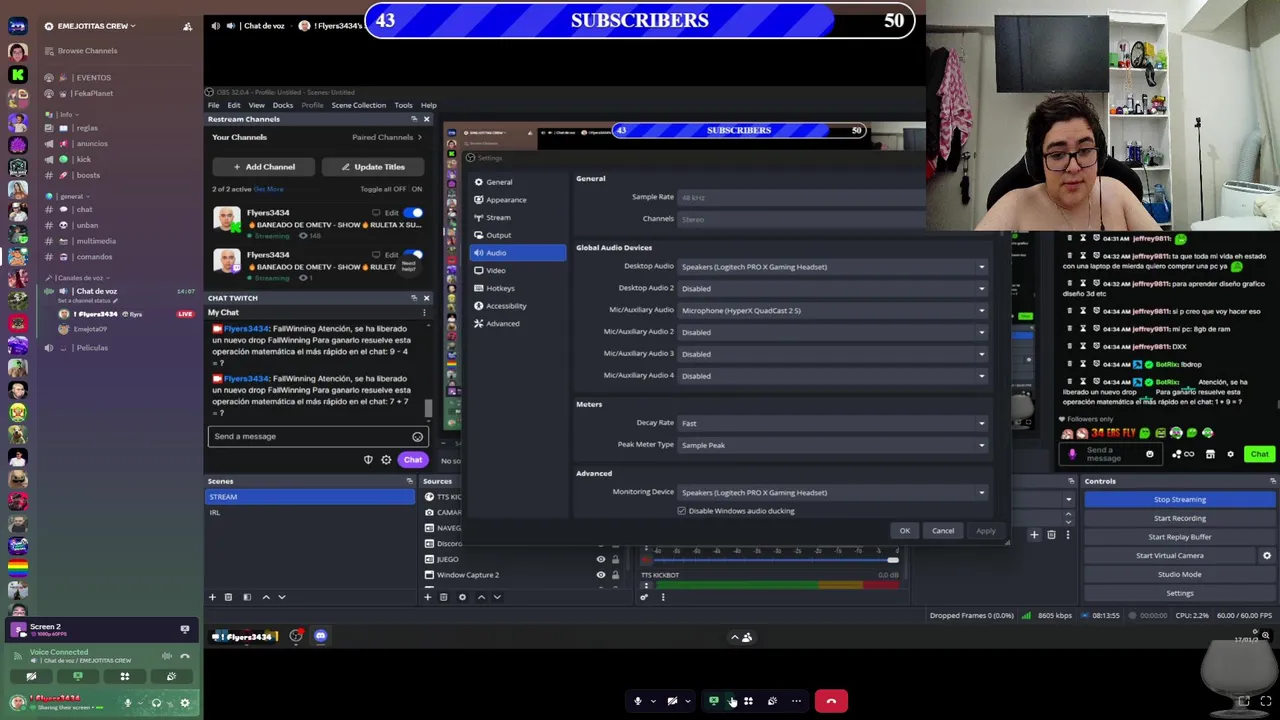Open virtual camera settings gear icon
The height and width of the screenshot is (720, 1280).
point(1267,556)
